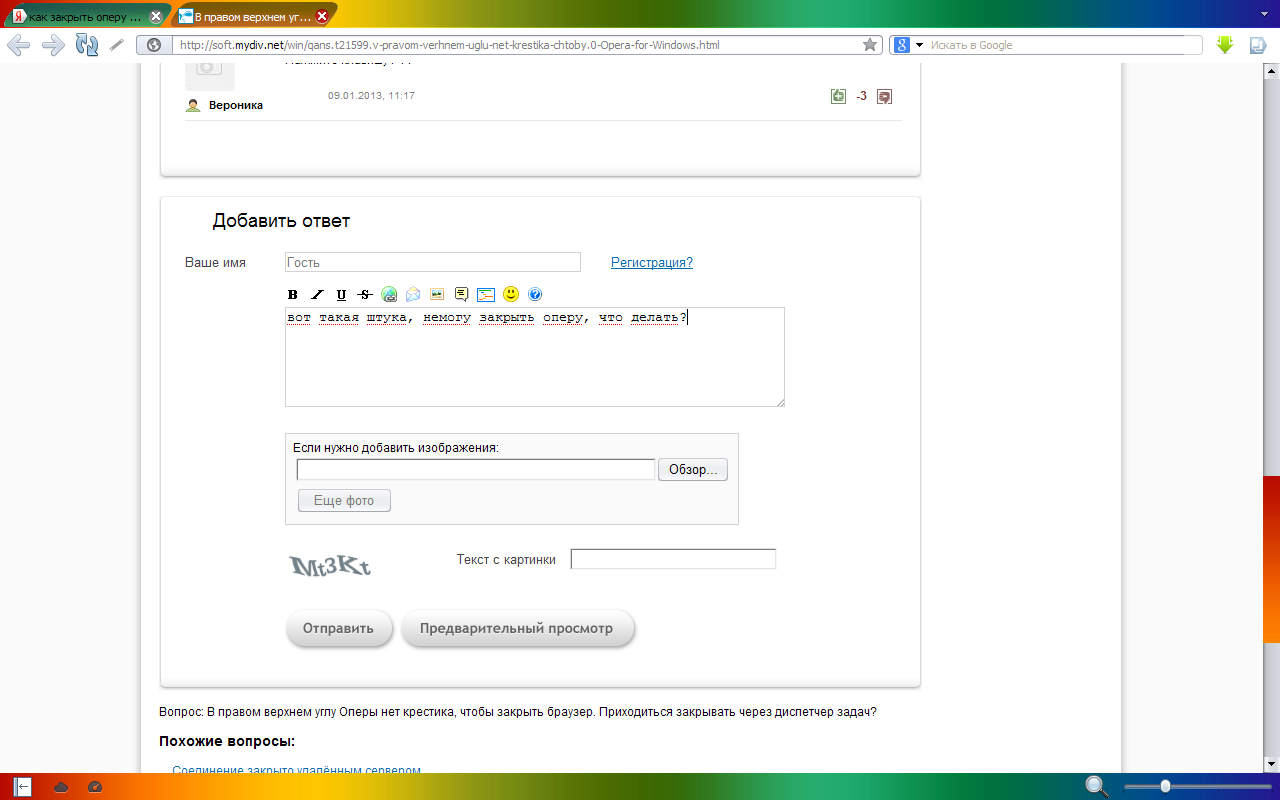Click the 'Предварительный просмотр' button

pos(518,628)
